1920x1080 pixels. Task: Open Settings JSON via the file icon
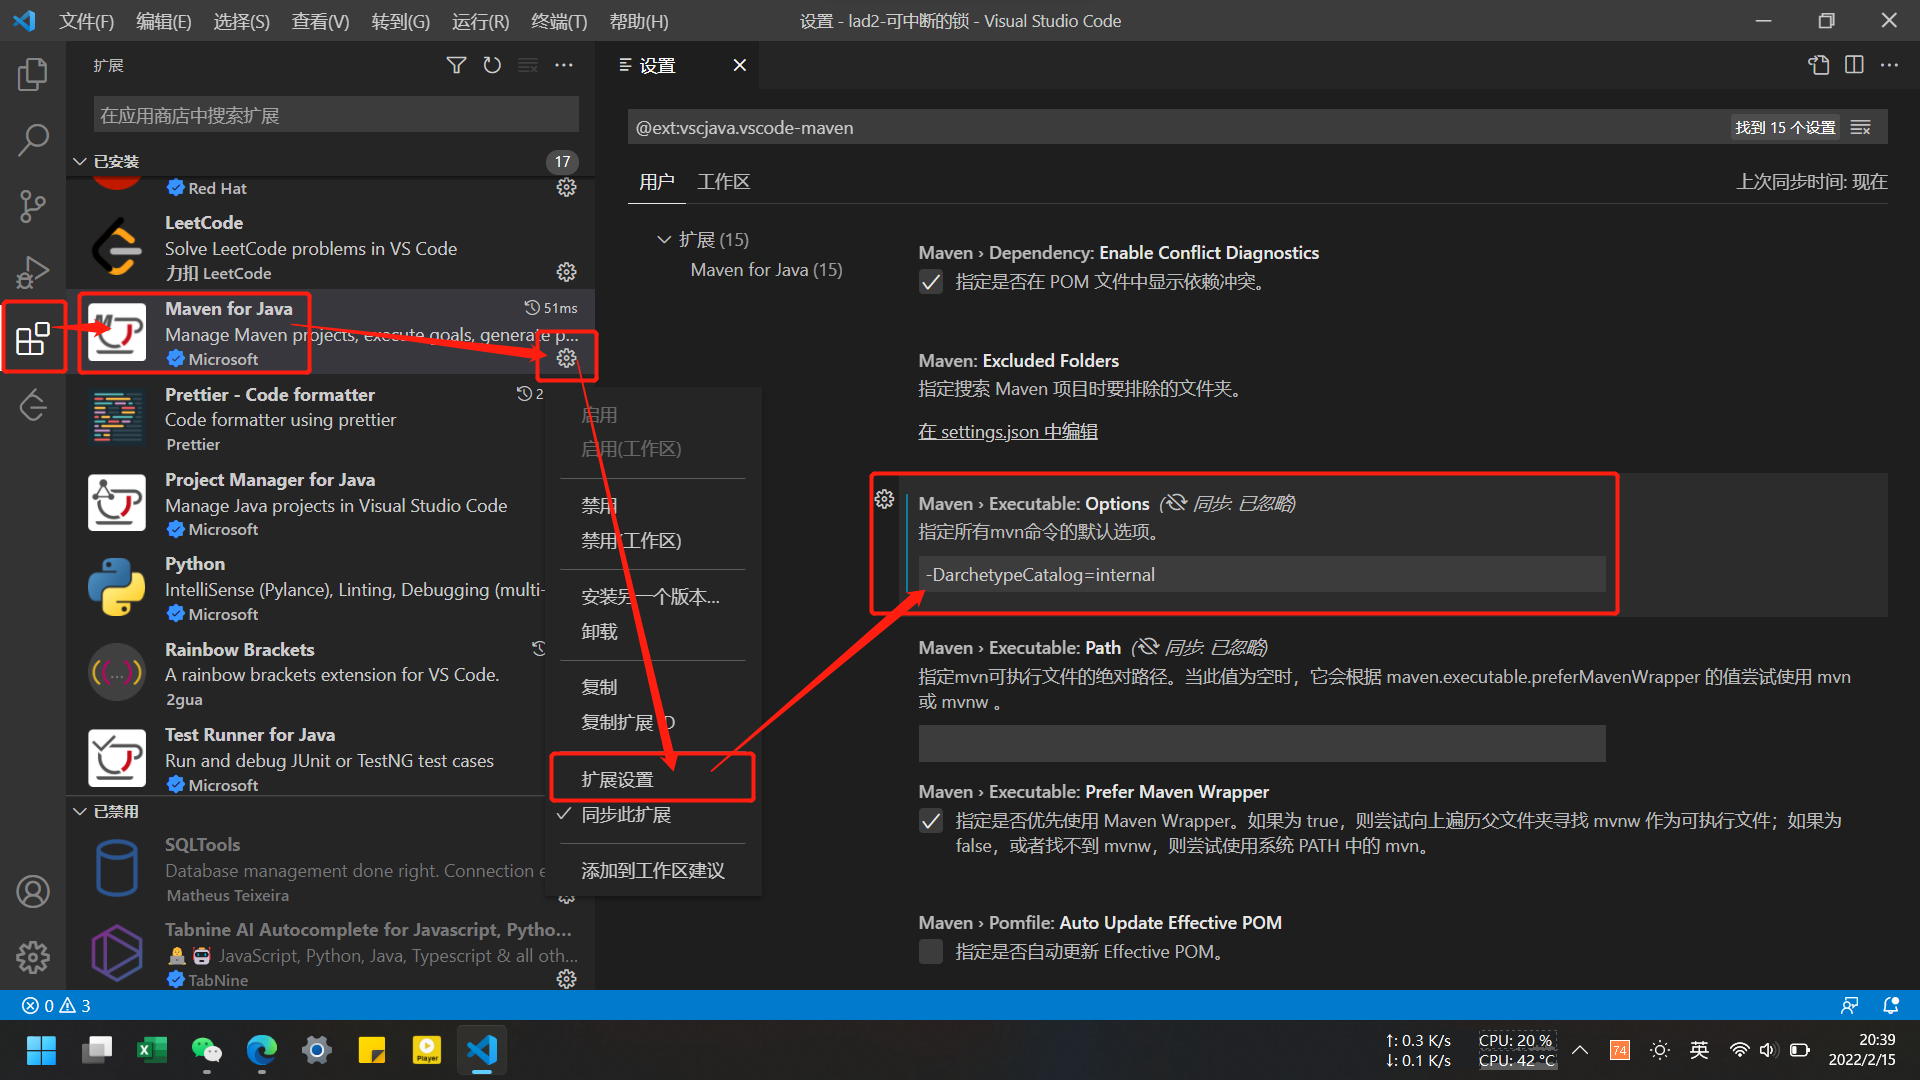click(x=1818, y=65)
